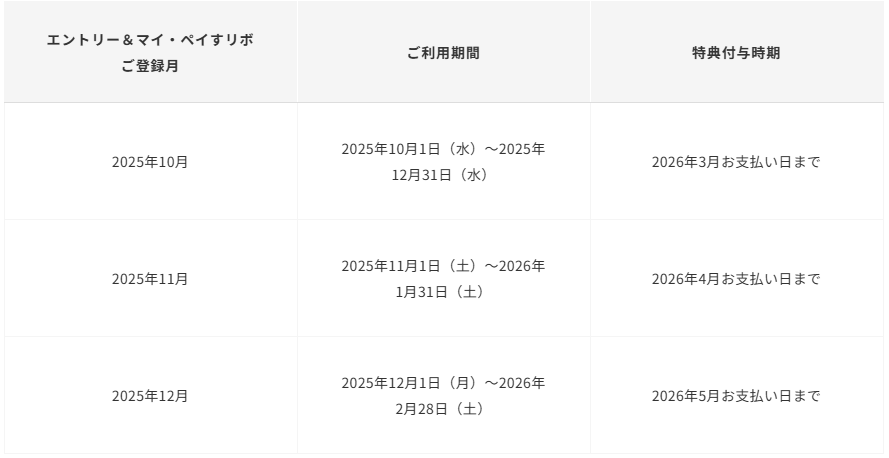Click the 特典付与時期 column header
The height and width of the screenshot is (458, 889).
coord(736,53)
